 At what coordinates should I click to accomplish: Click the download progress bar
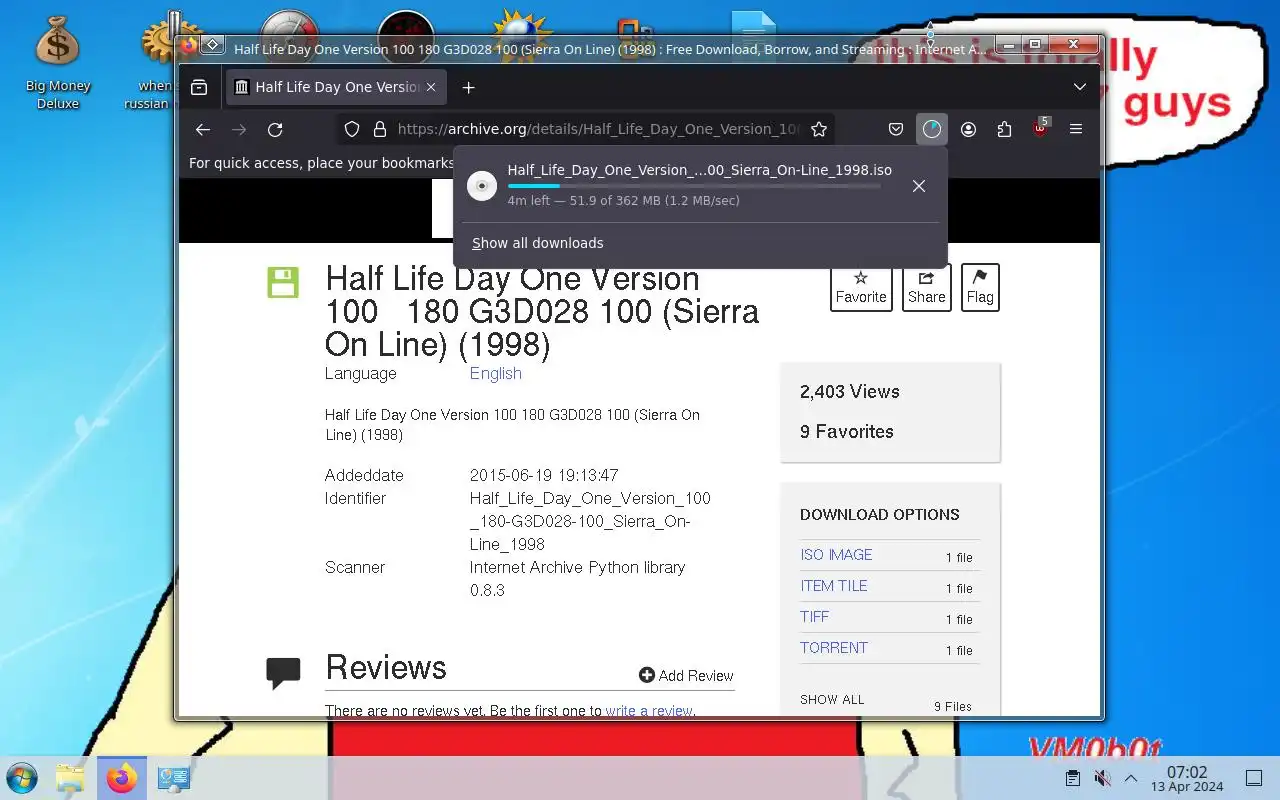694,186
